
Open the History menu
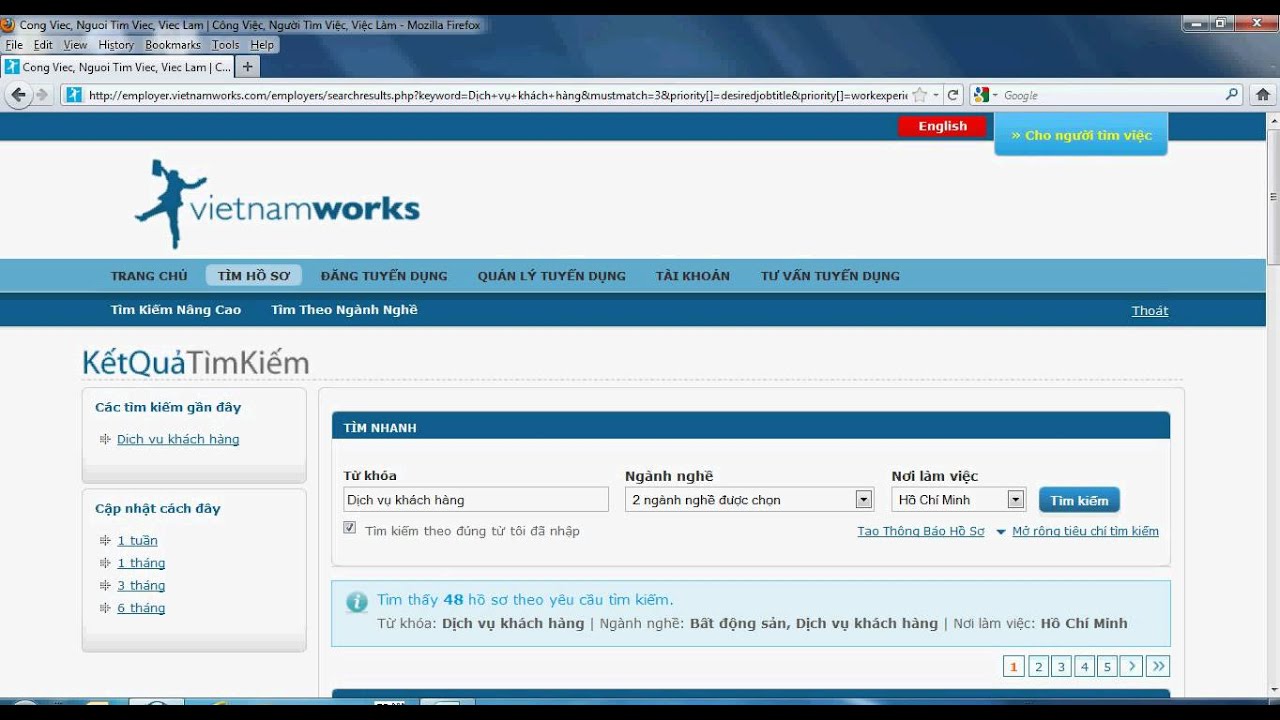(116, 45)
